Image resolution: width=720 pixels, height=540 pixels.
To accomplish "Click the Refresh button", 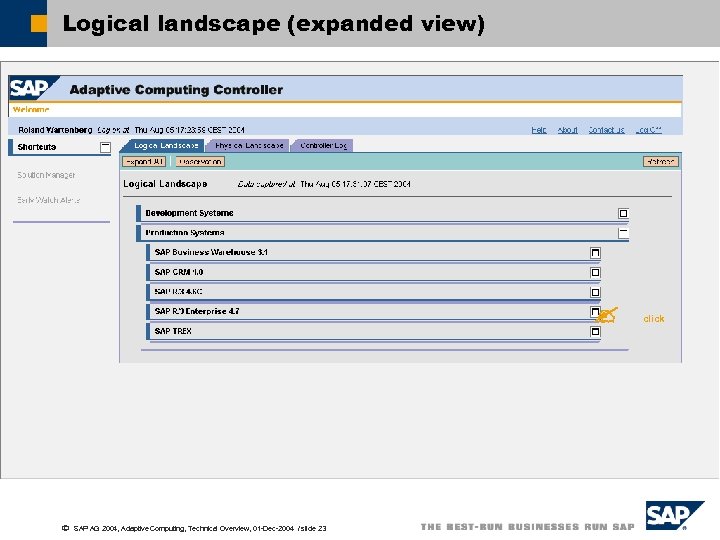I will coord(660,162).
